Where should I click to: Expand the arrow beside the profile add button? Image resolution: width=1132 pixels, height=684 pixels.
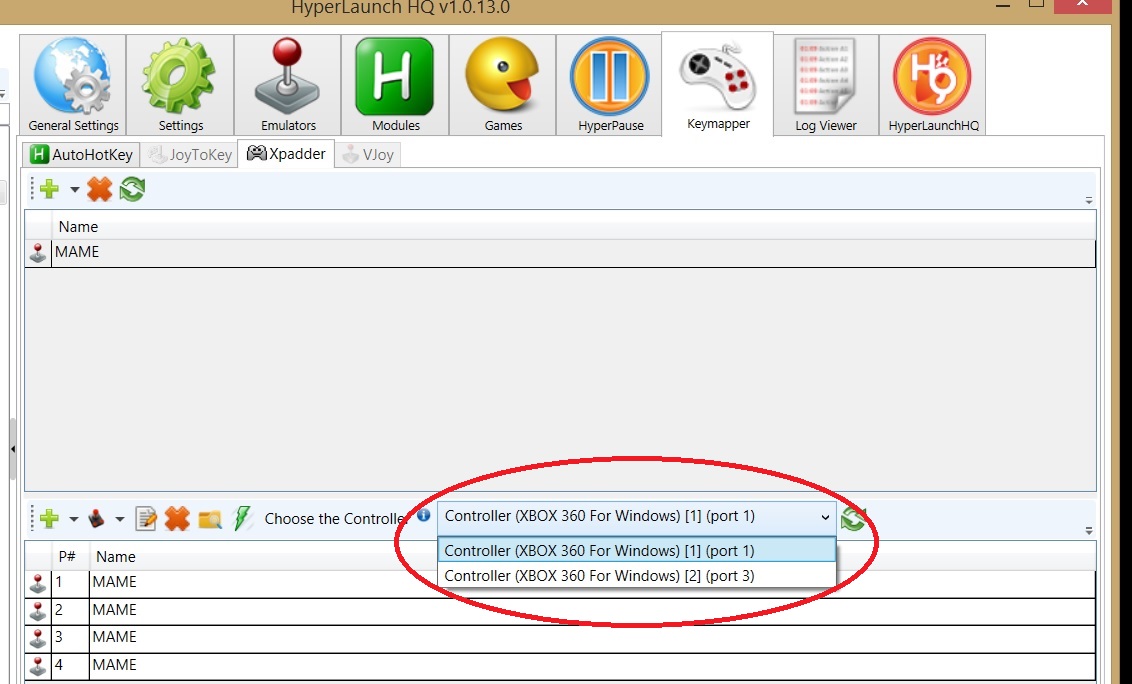pyautogui.click(x=73, y=519)
